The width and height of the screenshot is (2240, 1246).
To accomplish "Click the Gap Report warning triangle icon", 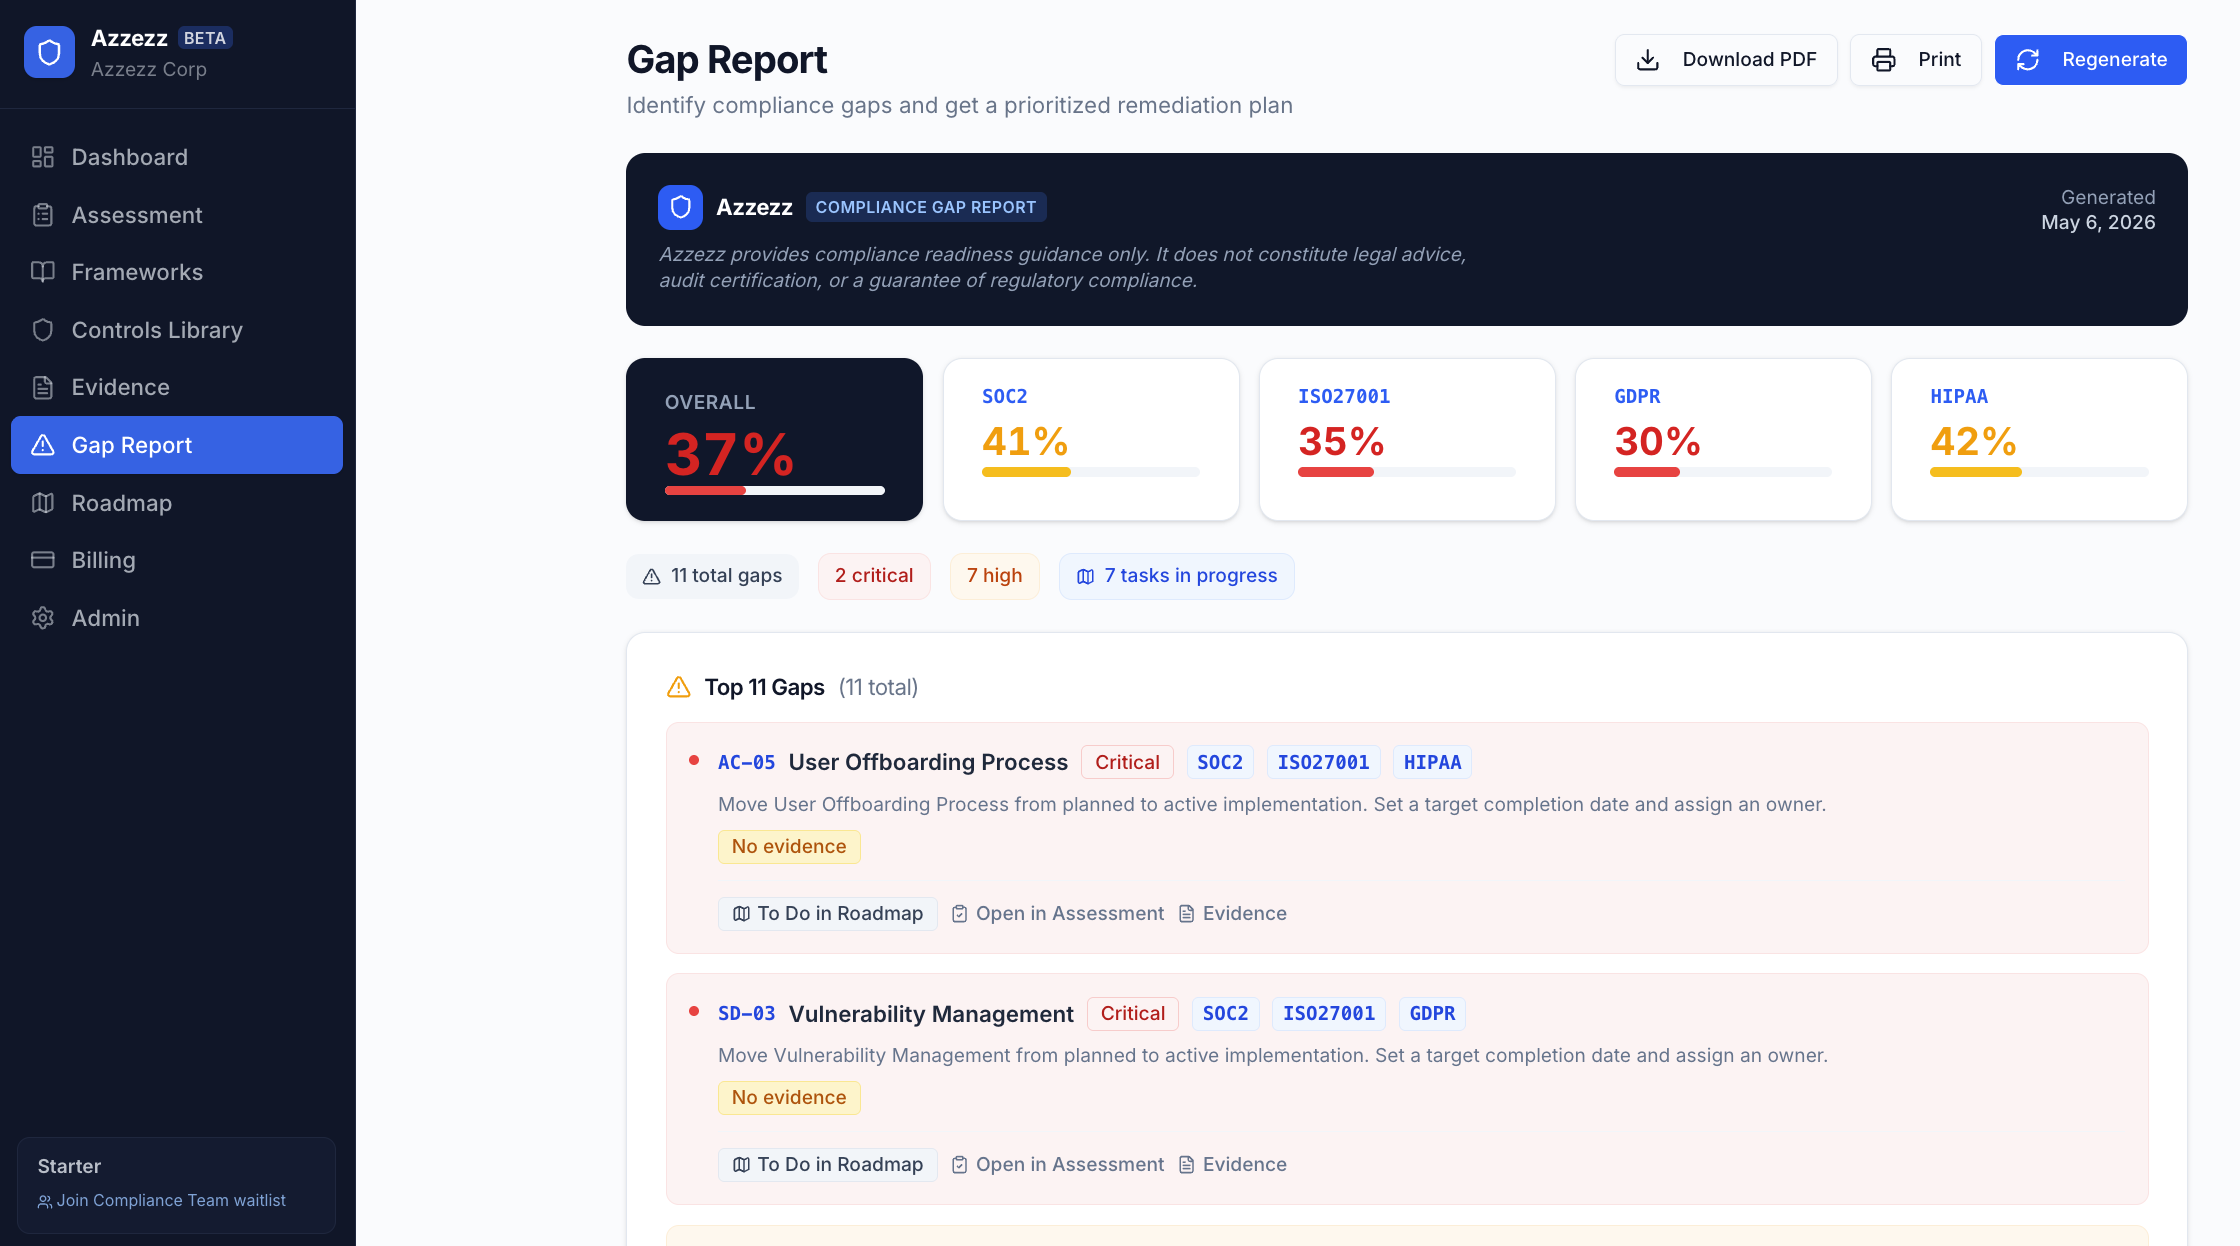I will [43, 445].
